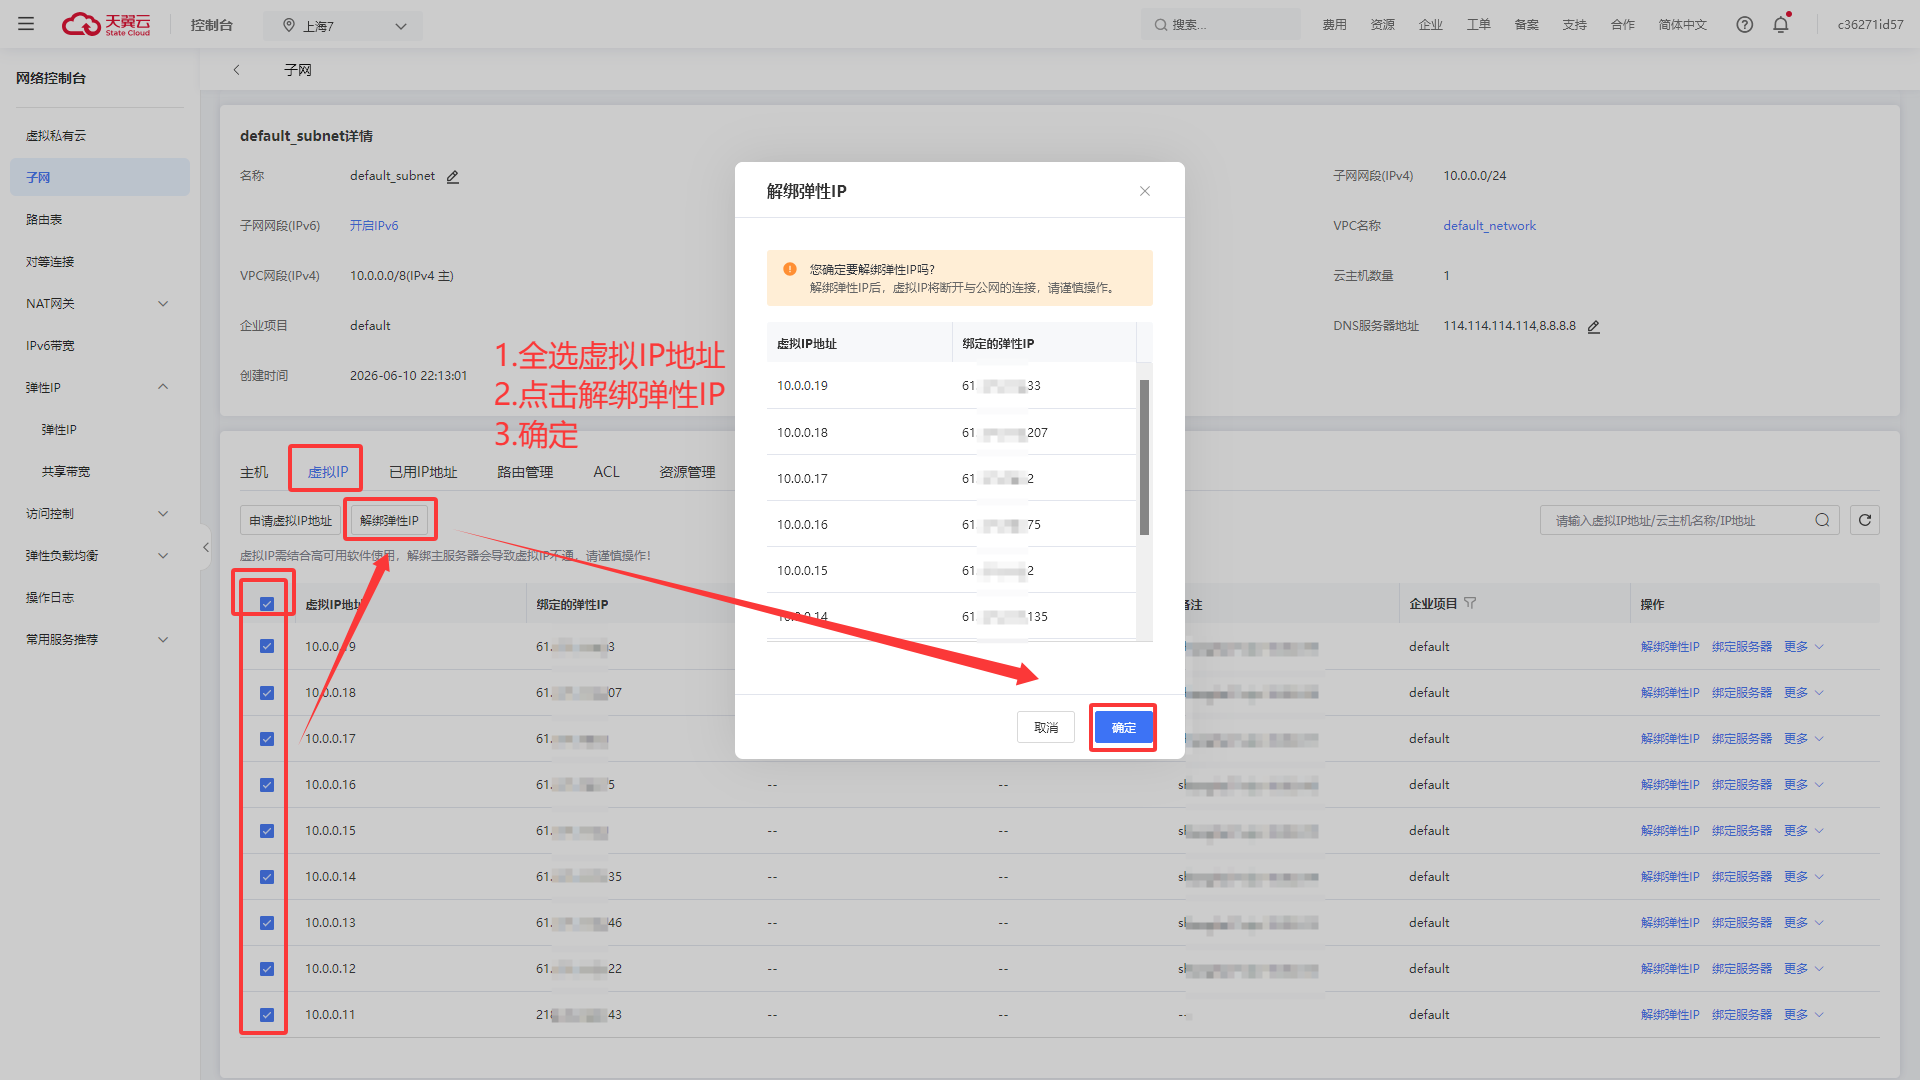Screen dimensions: 1920x1080
Task: Uncheck the 10.0.0.17 row checkbox
Action: (267, 739)
